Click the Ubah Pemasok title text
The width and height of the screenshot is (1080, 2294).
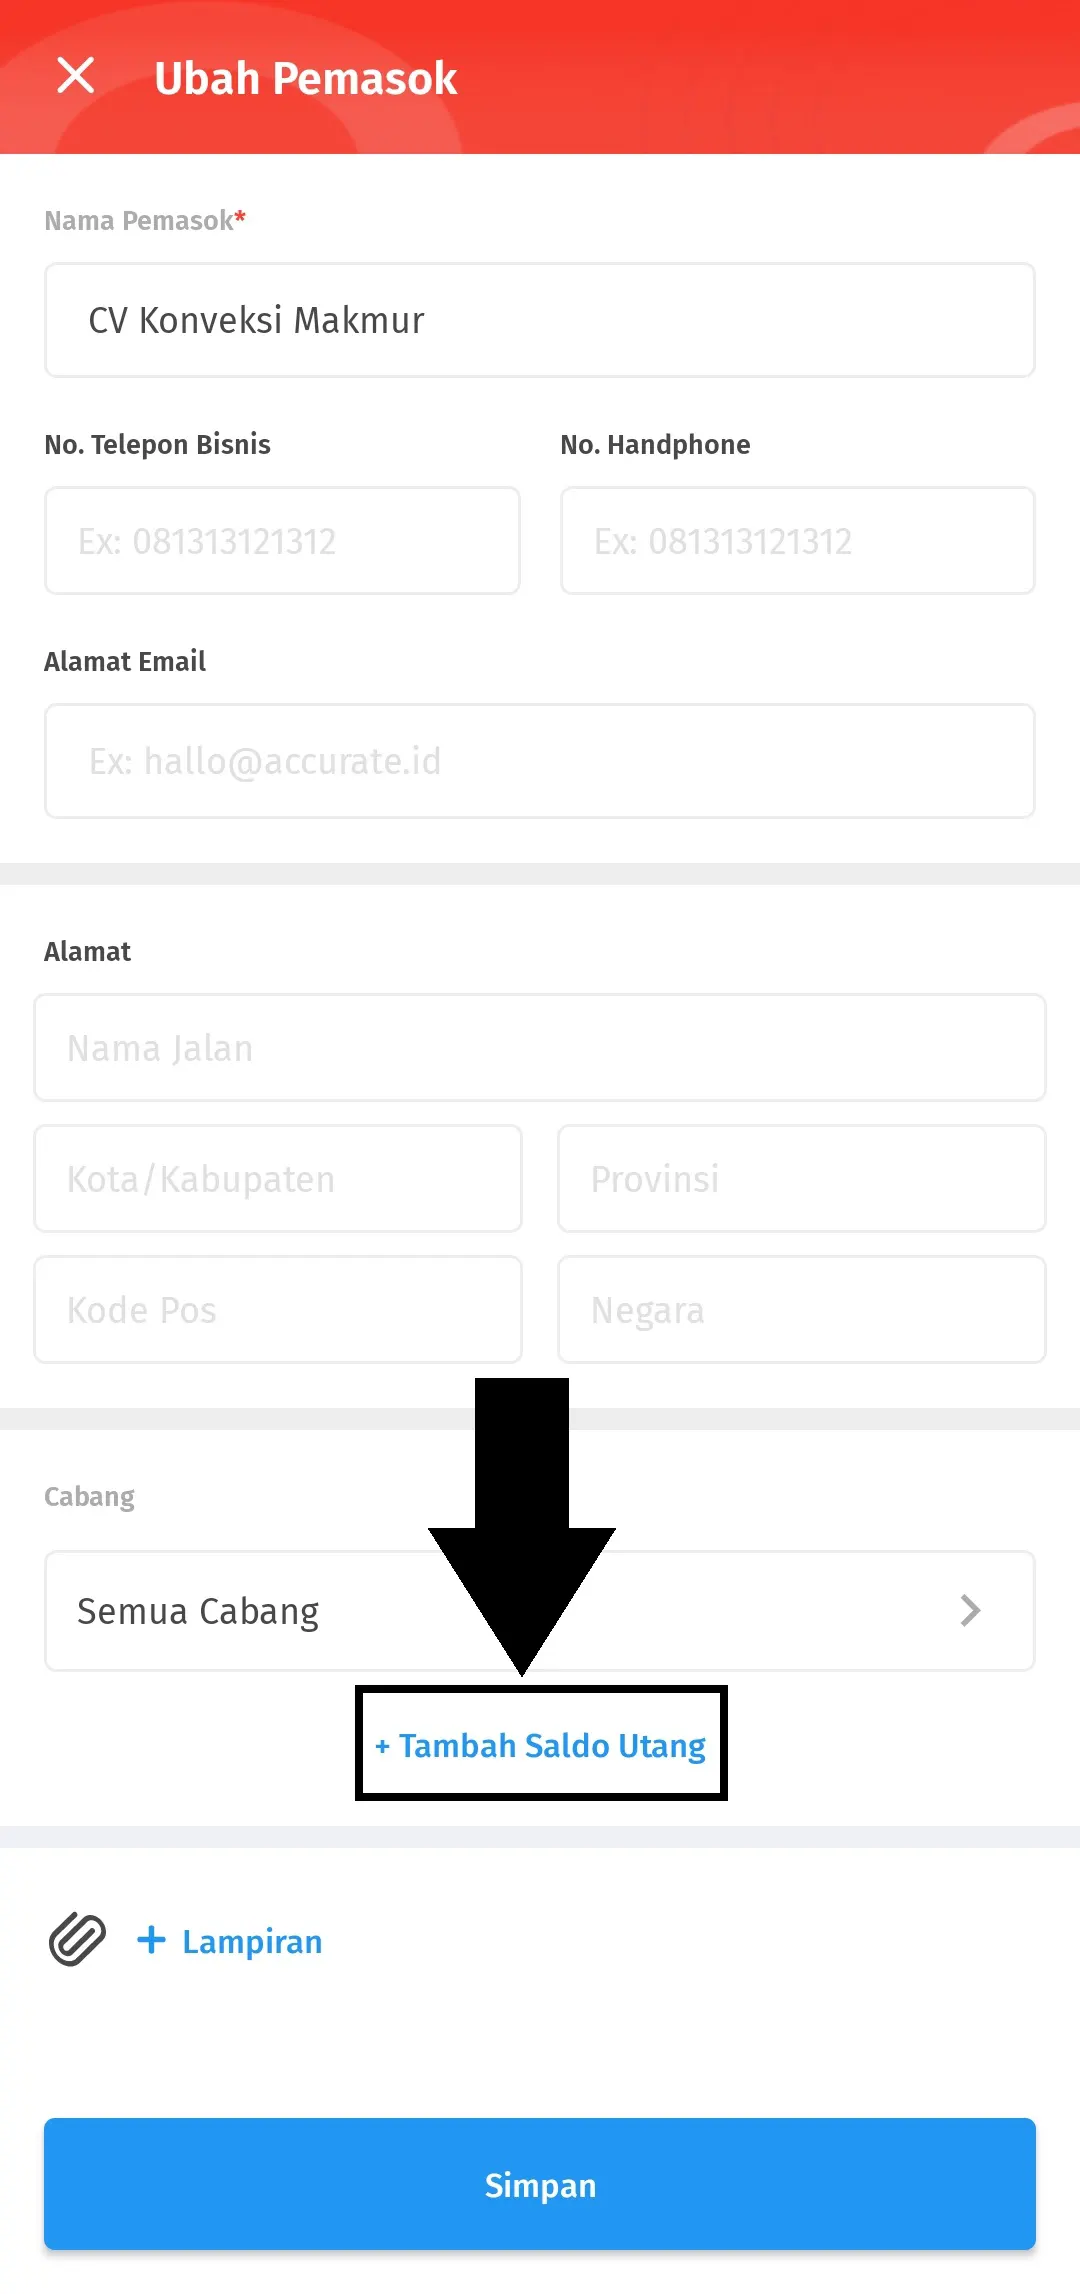tap(306, 78)
